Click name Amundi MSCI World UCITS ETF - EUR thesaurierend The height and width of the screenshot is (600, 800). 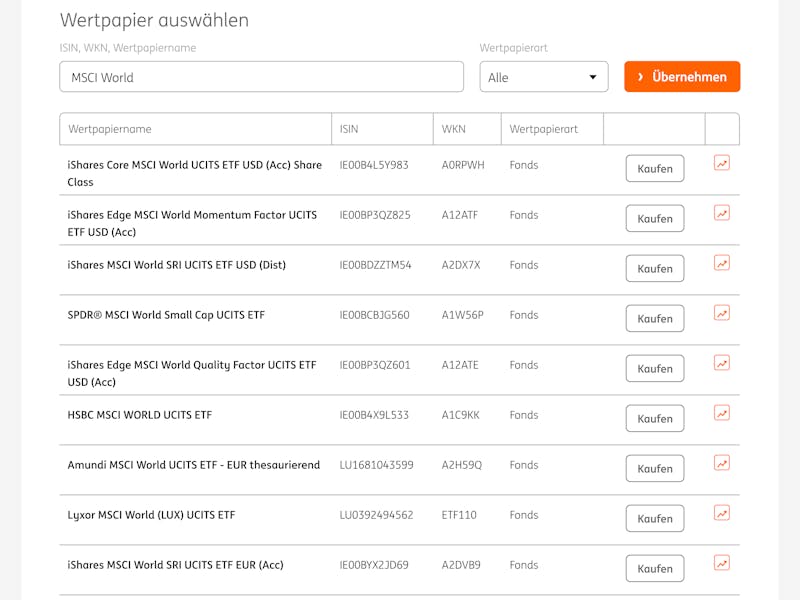193,465
